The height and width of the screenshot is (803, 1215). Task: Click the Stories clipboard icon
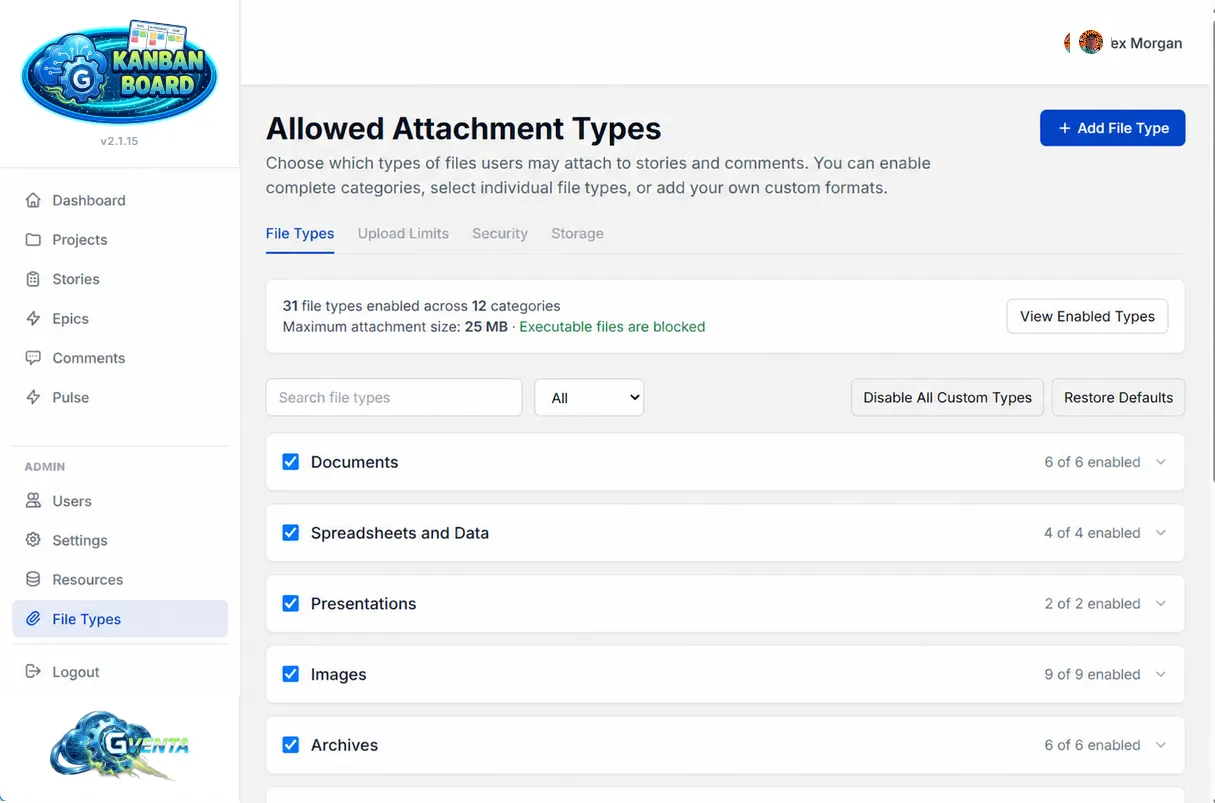point(33,279)
